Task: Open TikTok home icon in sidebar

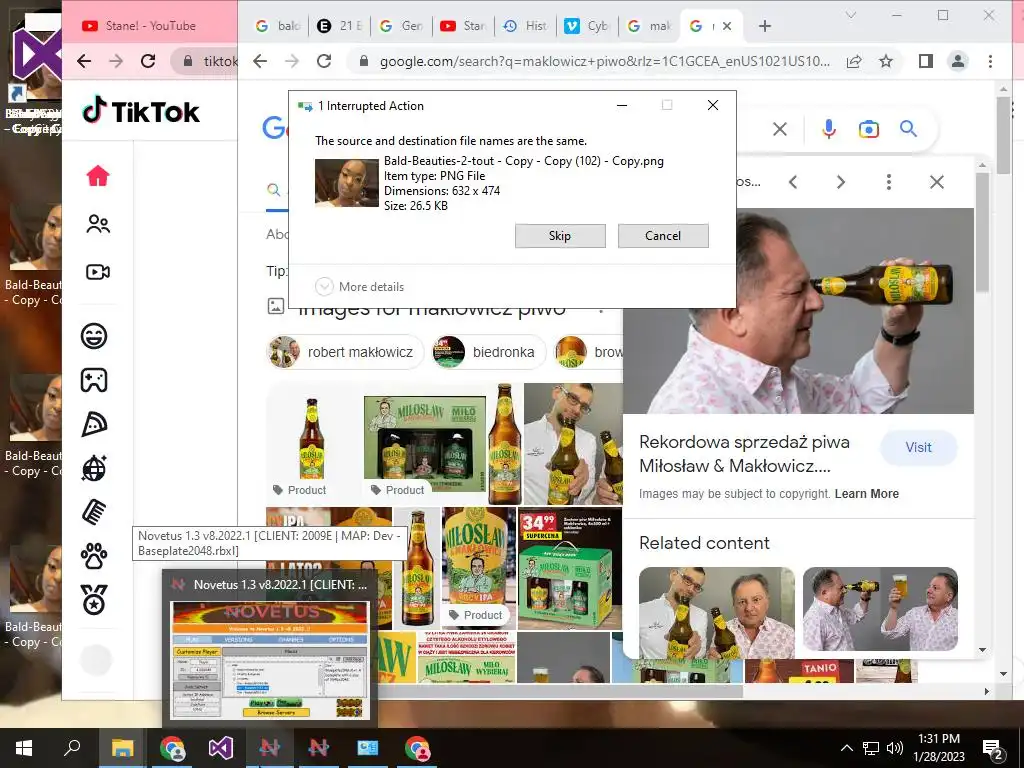Action: click(98, 176)
